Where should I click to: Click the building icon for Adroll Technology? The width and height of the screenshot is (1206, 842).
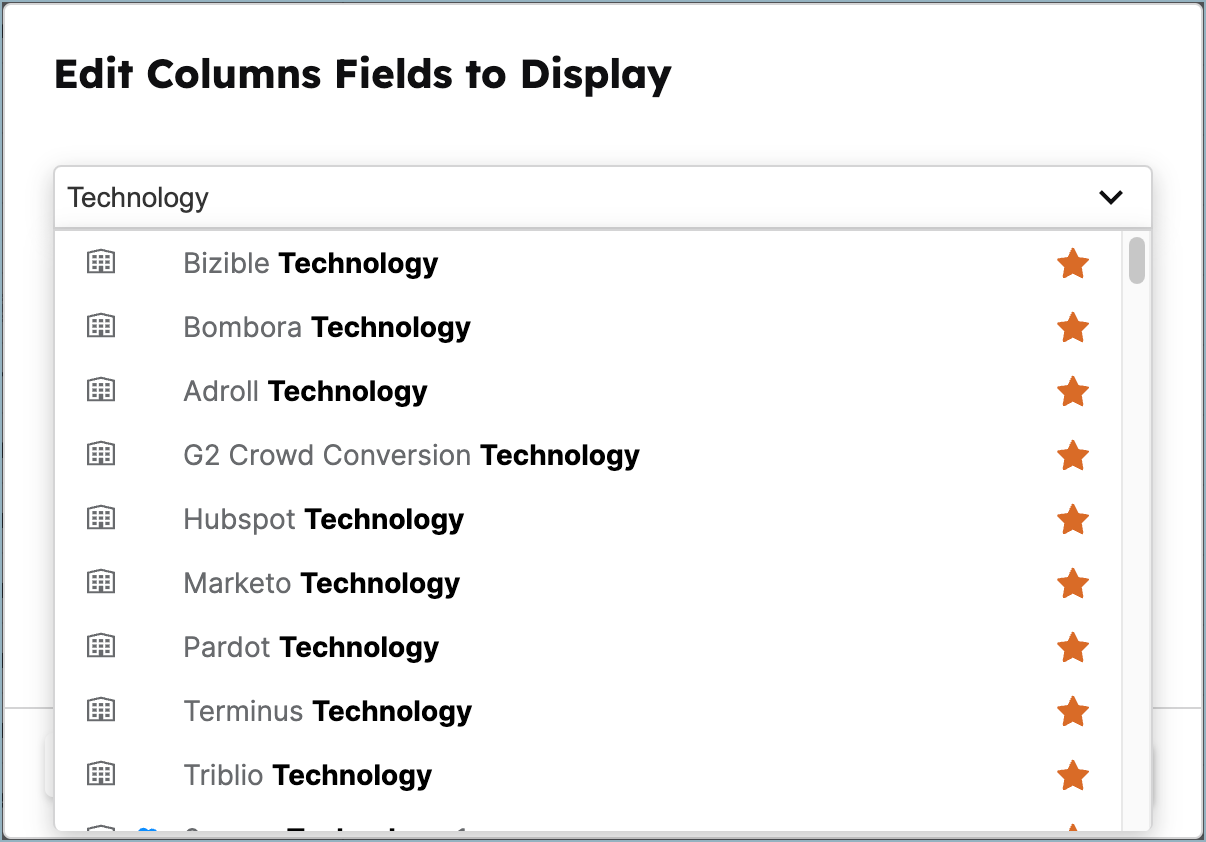(100, 390)
